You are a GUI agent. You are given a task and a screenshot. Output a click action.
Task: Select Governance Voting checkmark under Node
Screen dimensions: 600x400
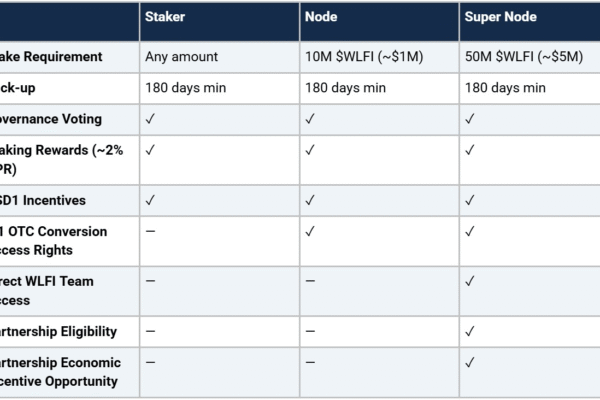click(310, 119)
